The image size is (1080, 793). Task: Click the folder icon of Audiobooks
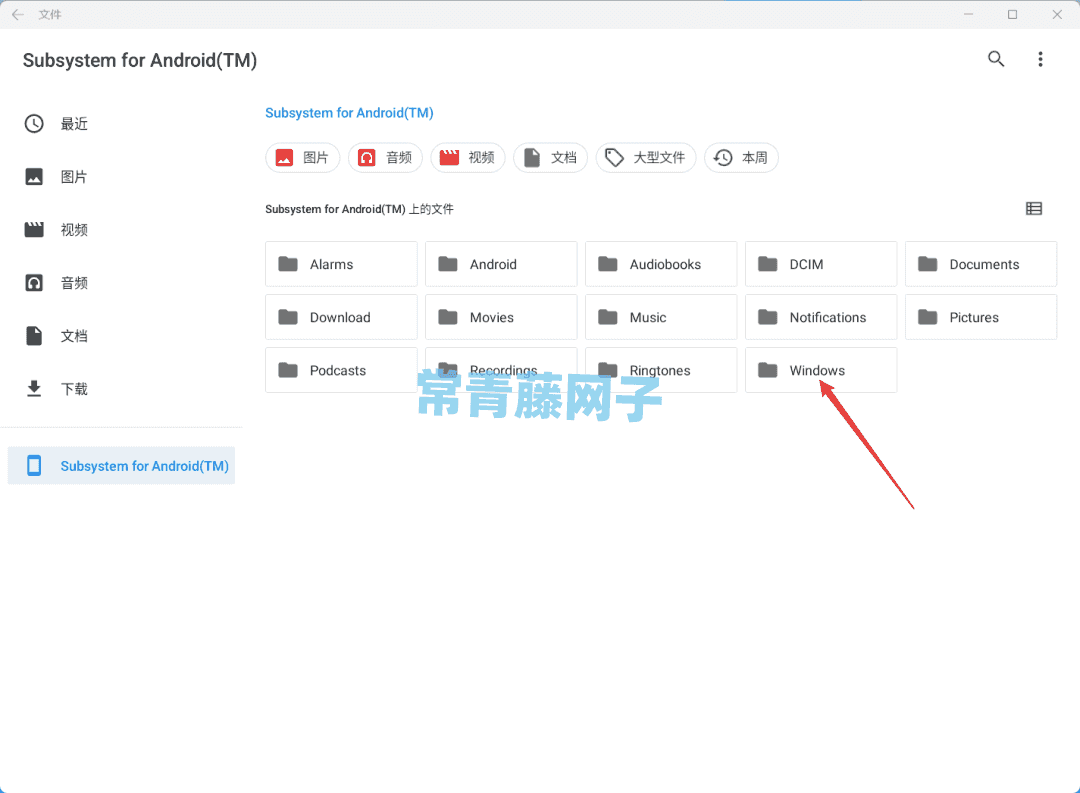[x=608, y=264]
